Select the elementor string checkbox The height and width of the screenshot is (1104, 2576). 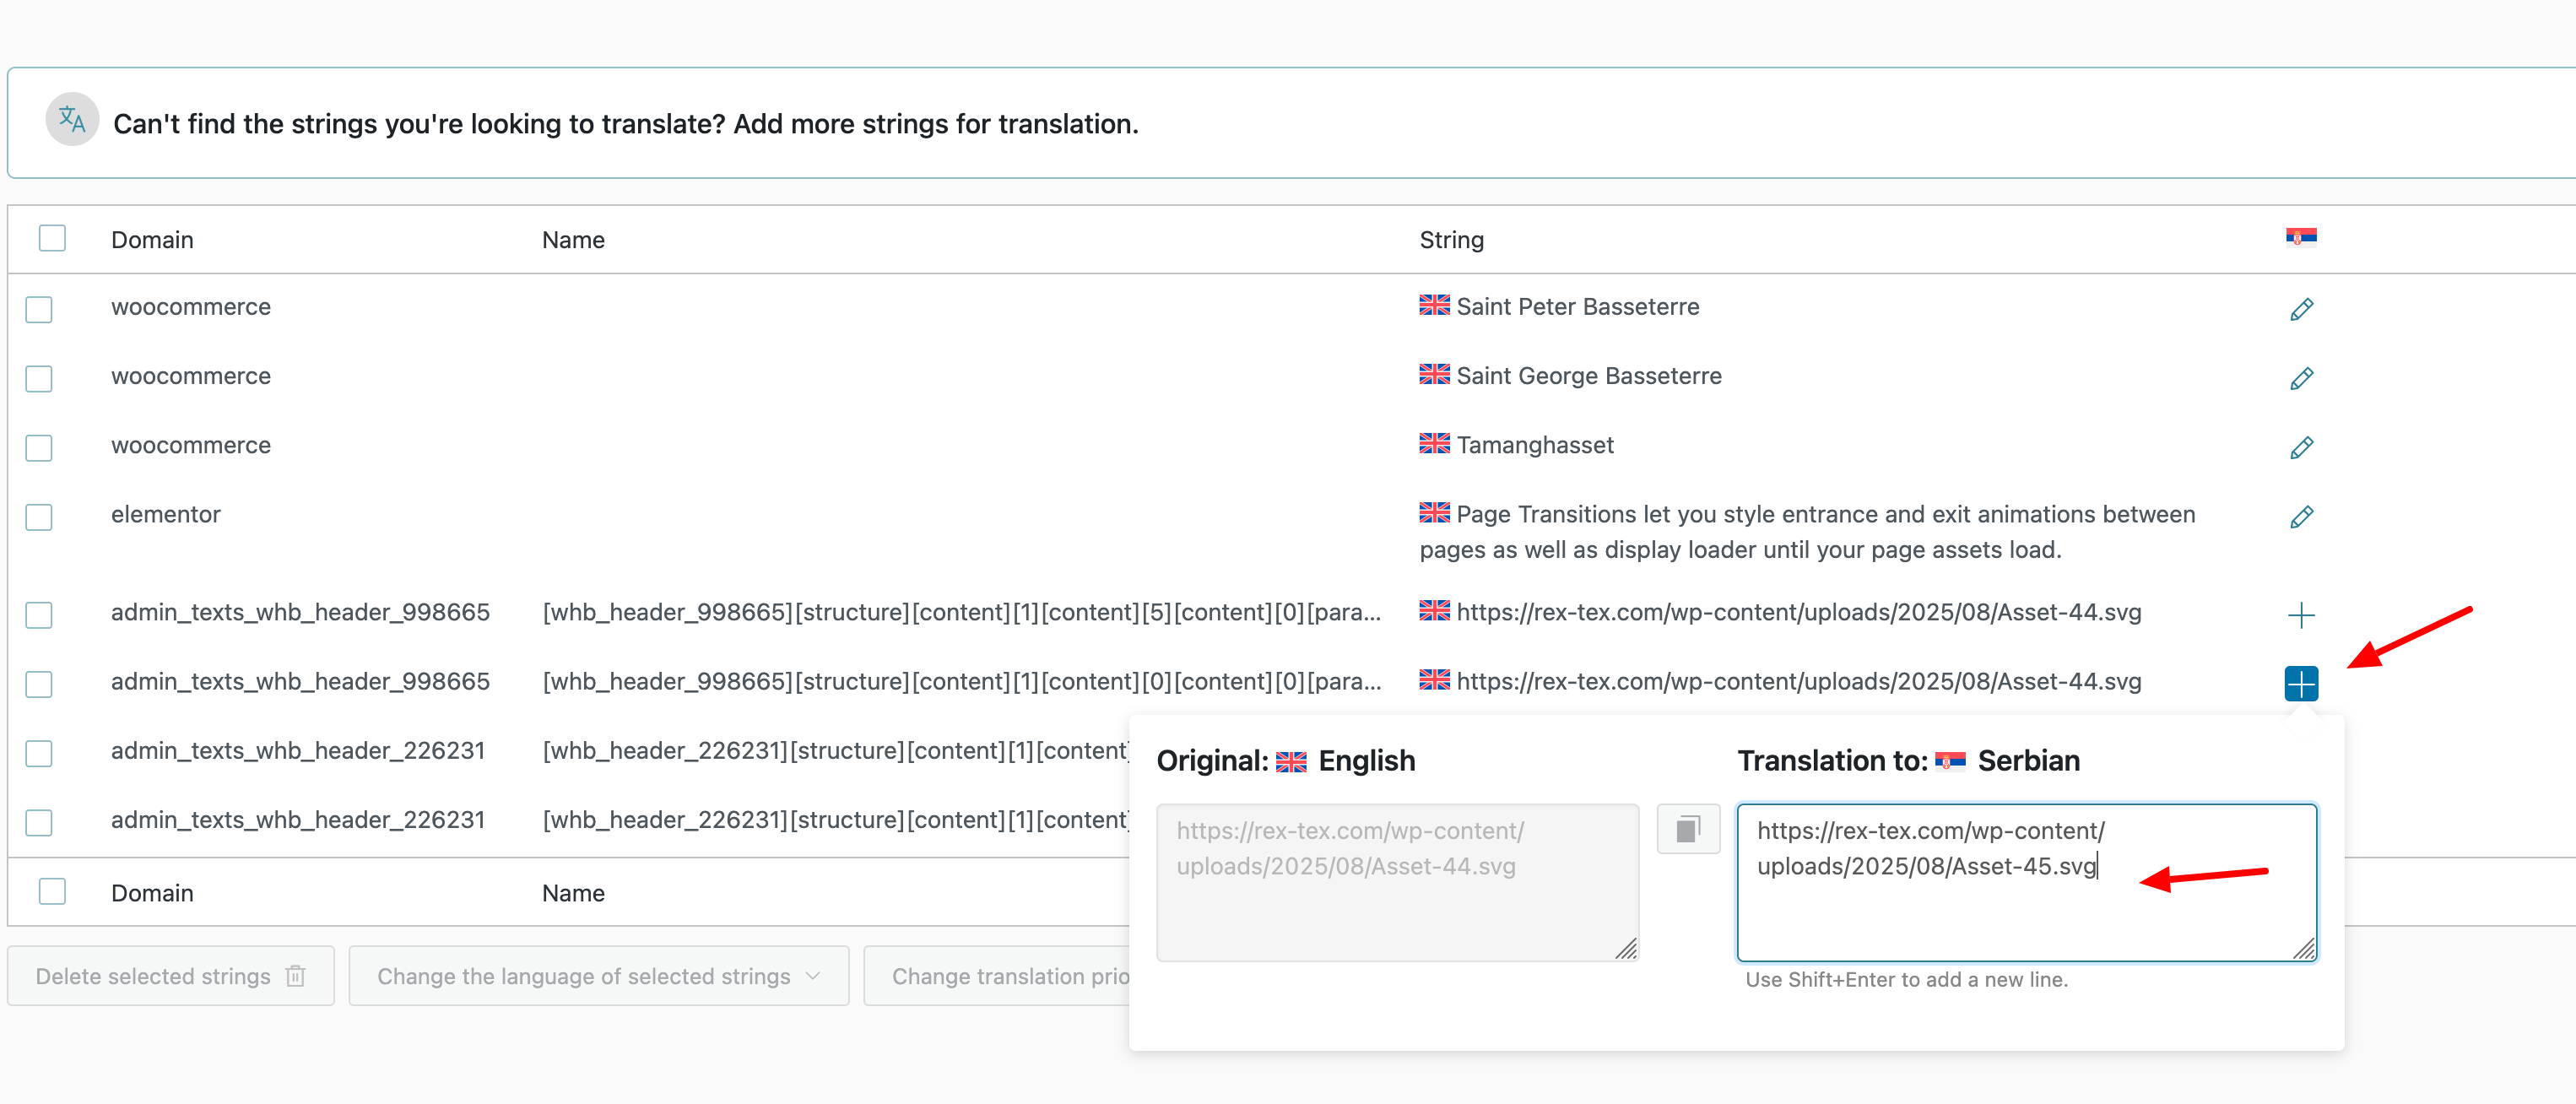pos(39,517)
